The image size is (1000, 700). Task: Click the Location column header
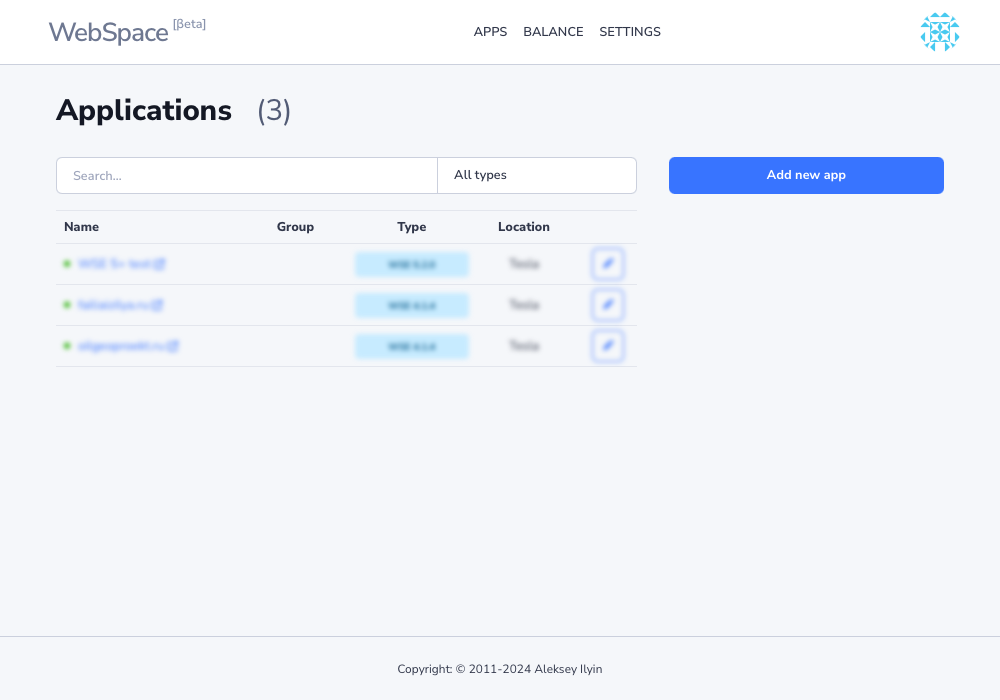point(524,227)
